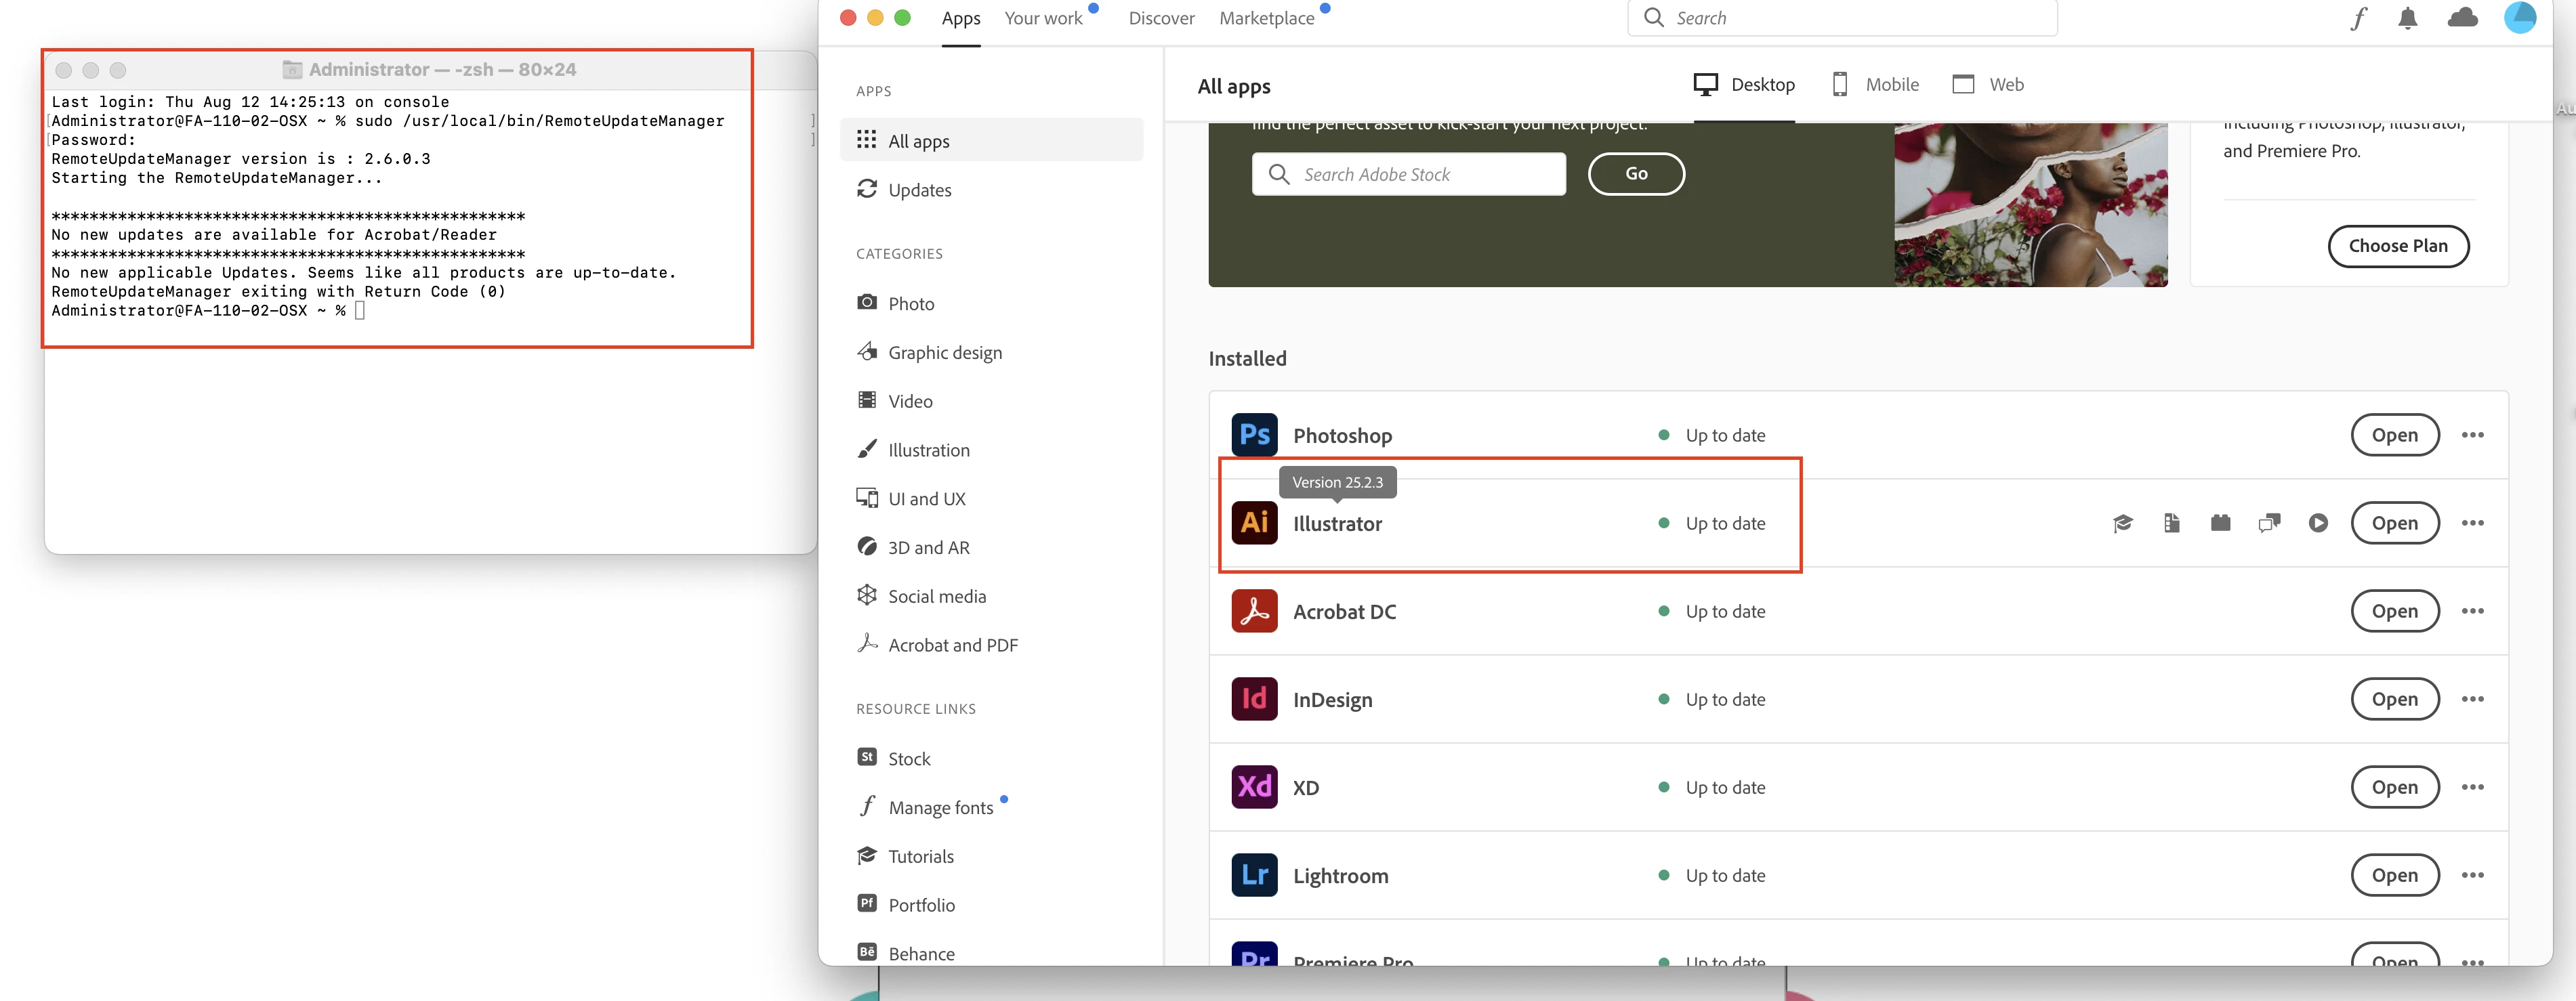Open the notifications bell
This screenshot has width=2576, height=1001.
point(2408,18)
